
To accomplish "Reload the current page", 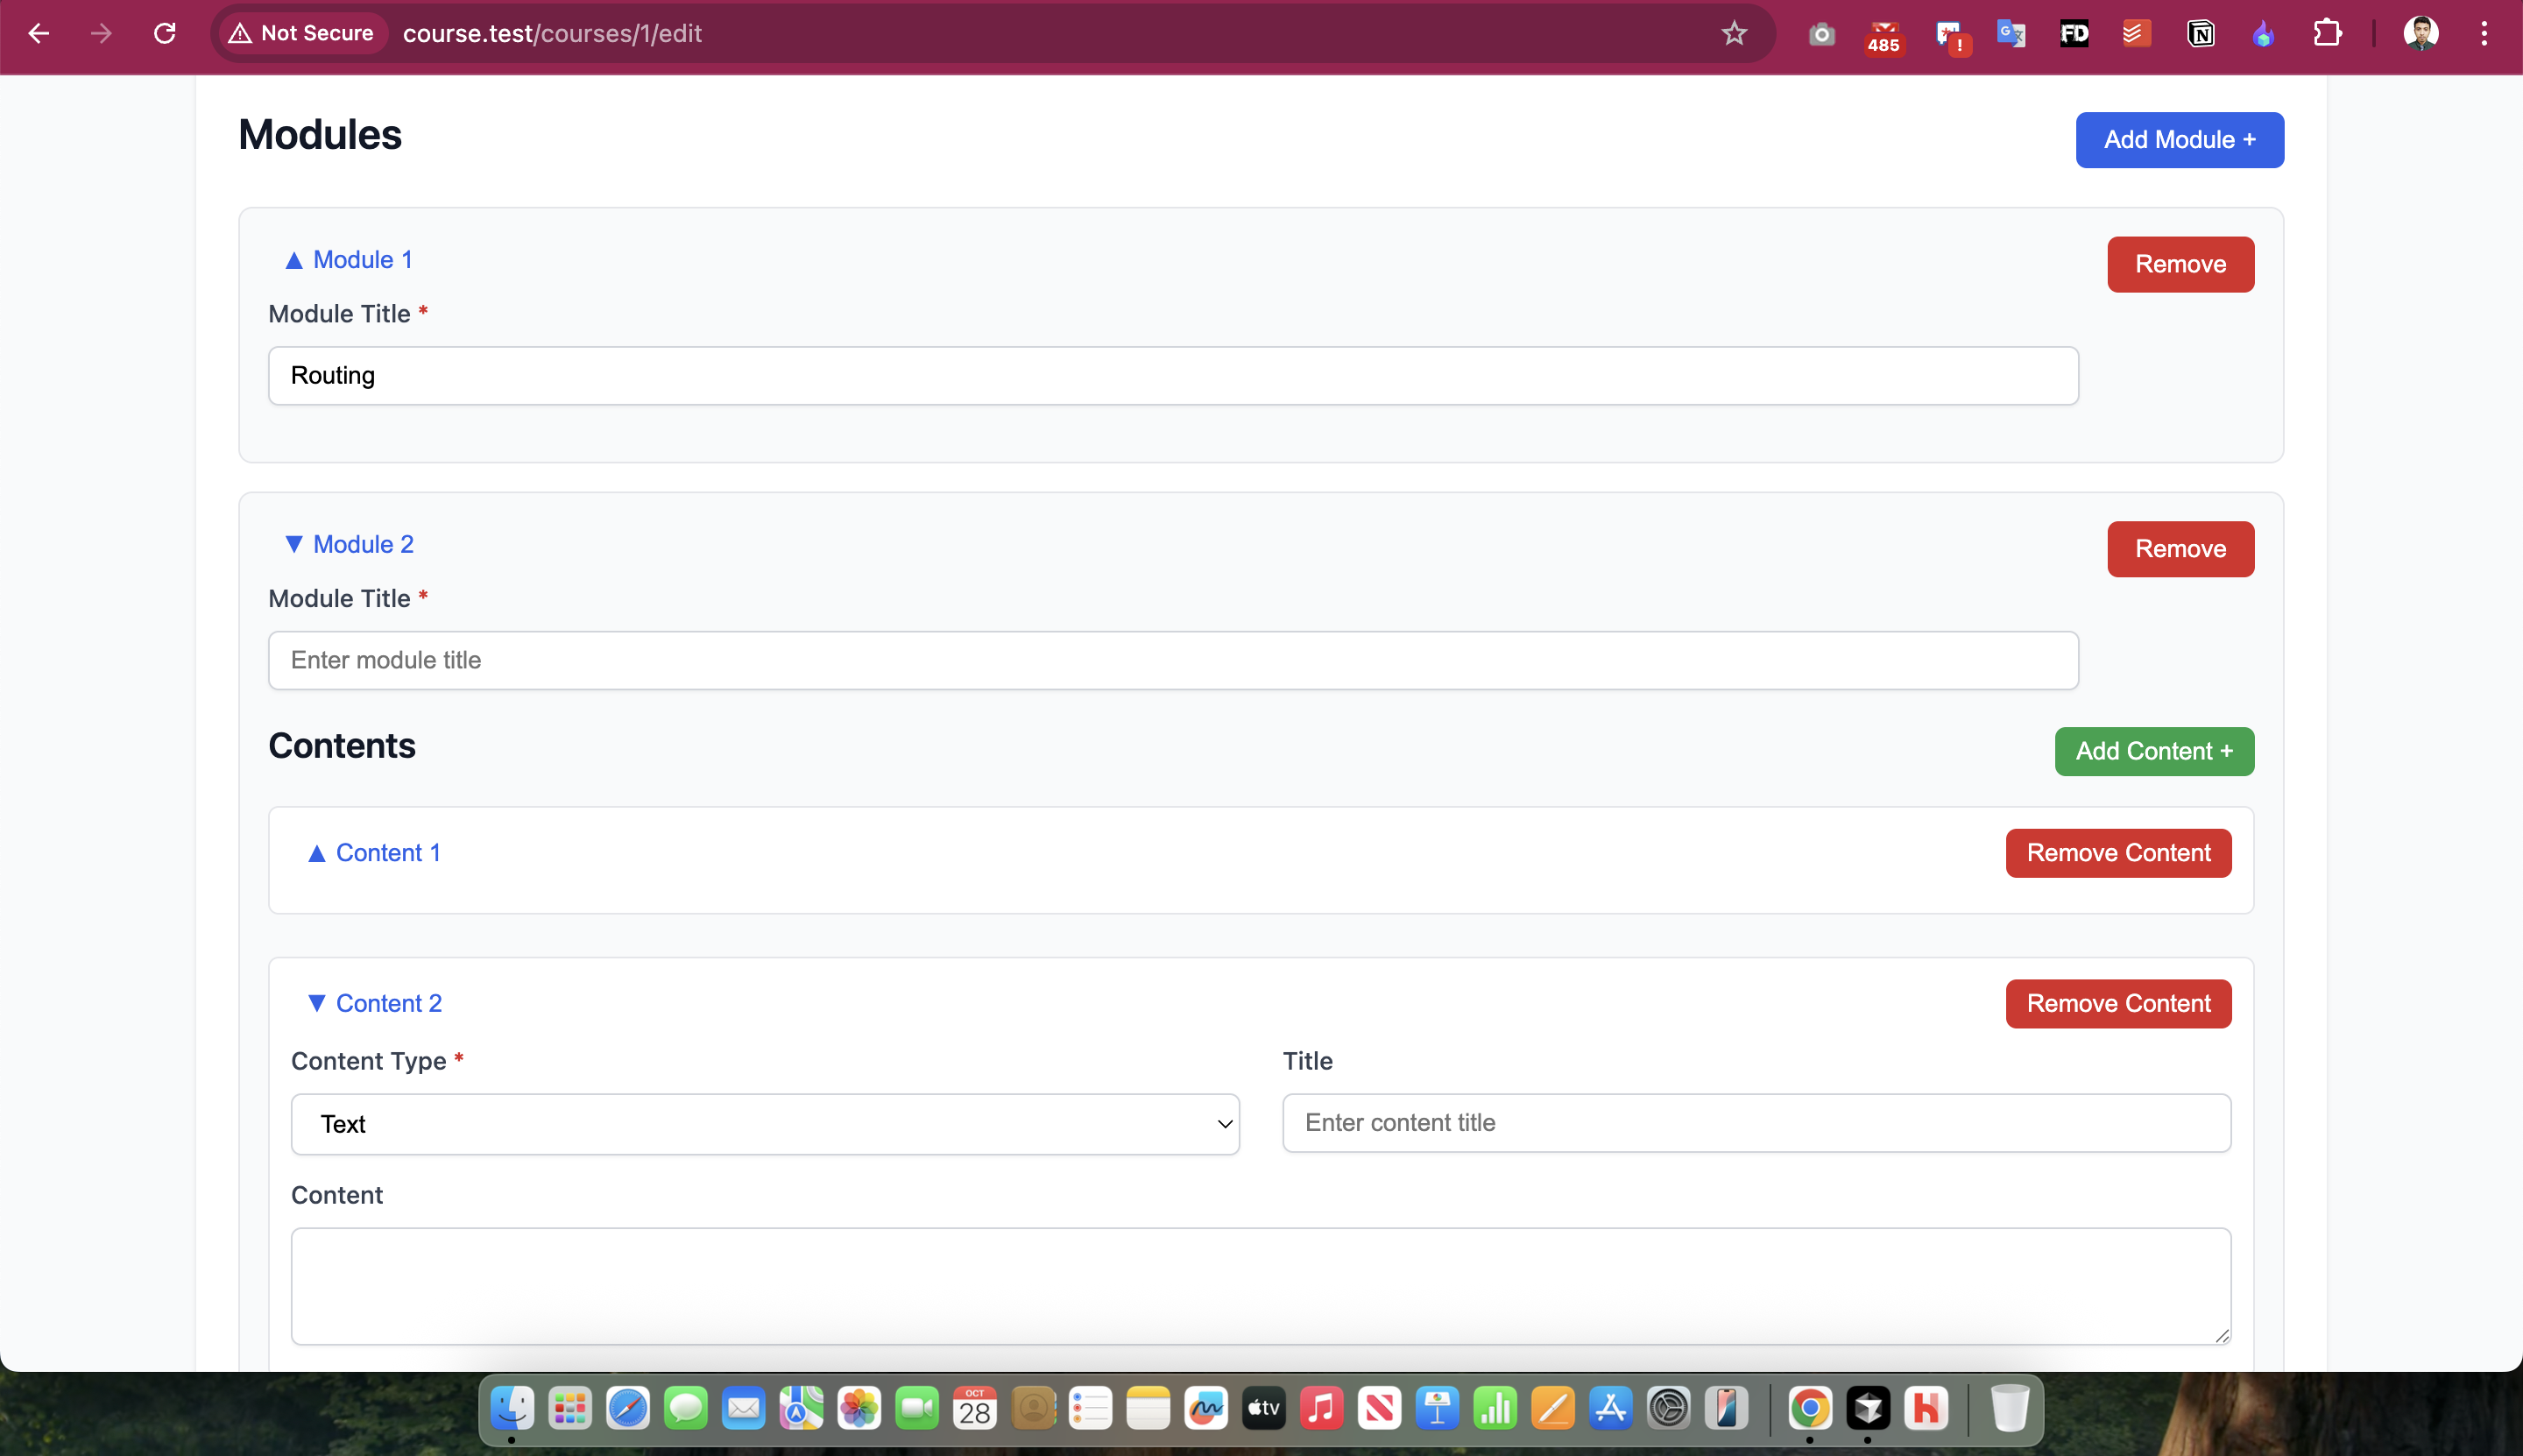I will 165,33.
